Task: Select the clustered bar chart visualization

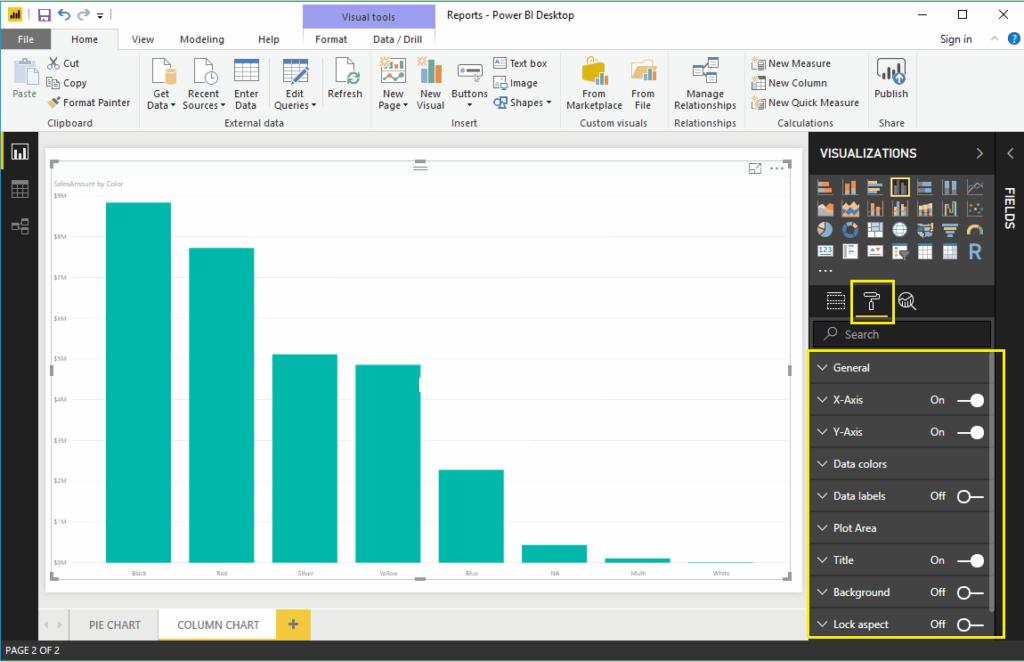Action: click(874, 188)
